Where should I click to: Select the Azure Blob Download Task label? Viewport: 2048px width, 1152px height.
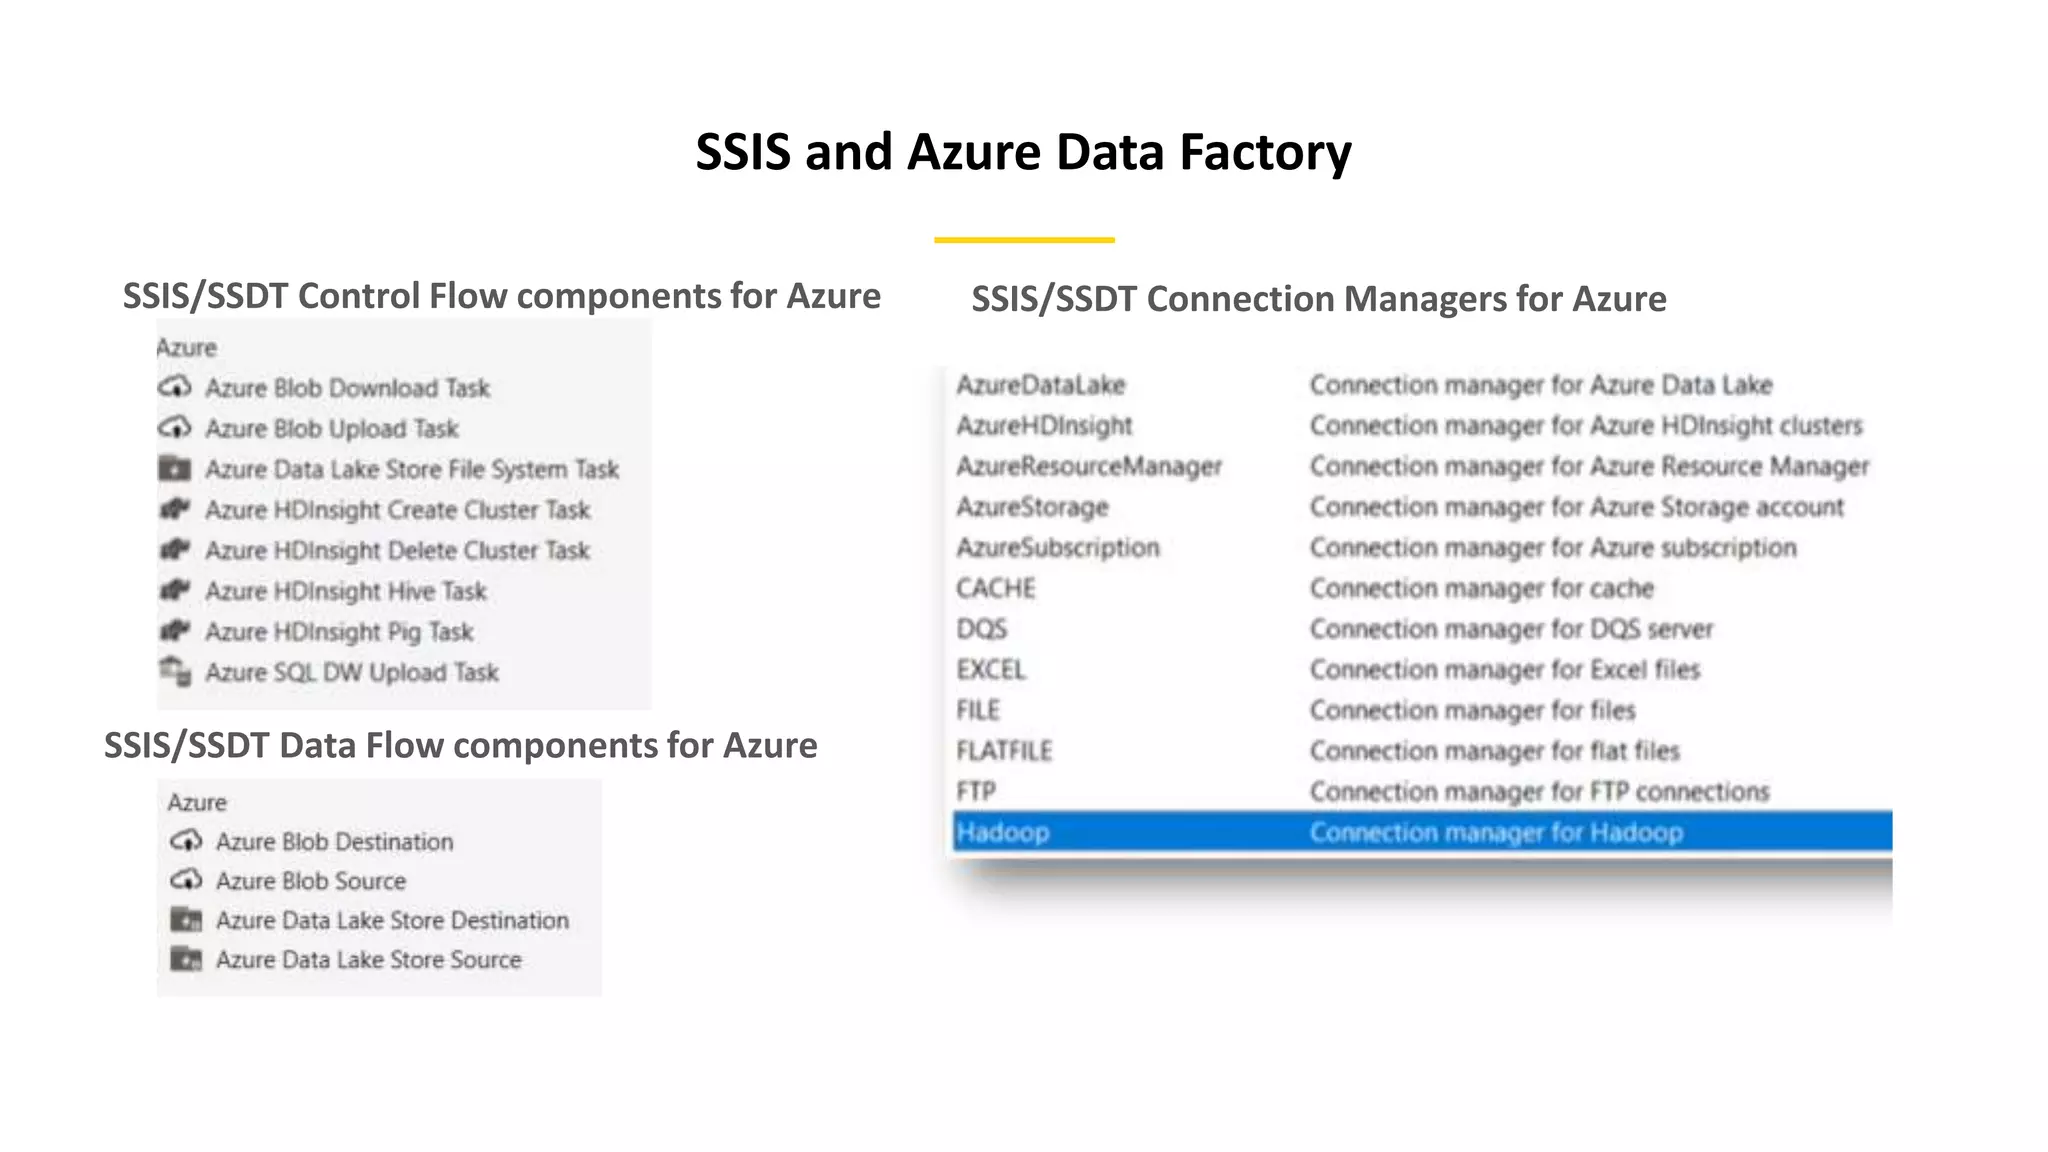347,388
